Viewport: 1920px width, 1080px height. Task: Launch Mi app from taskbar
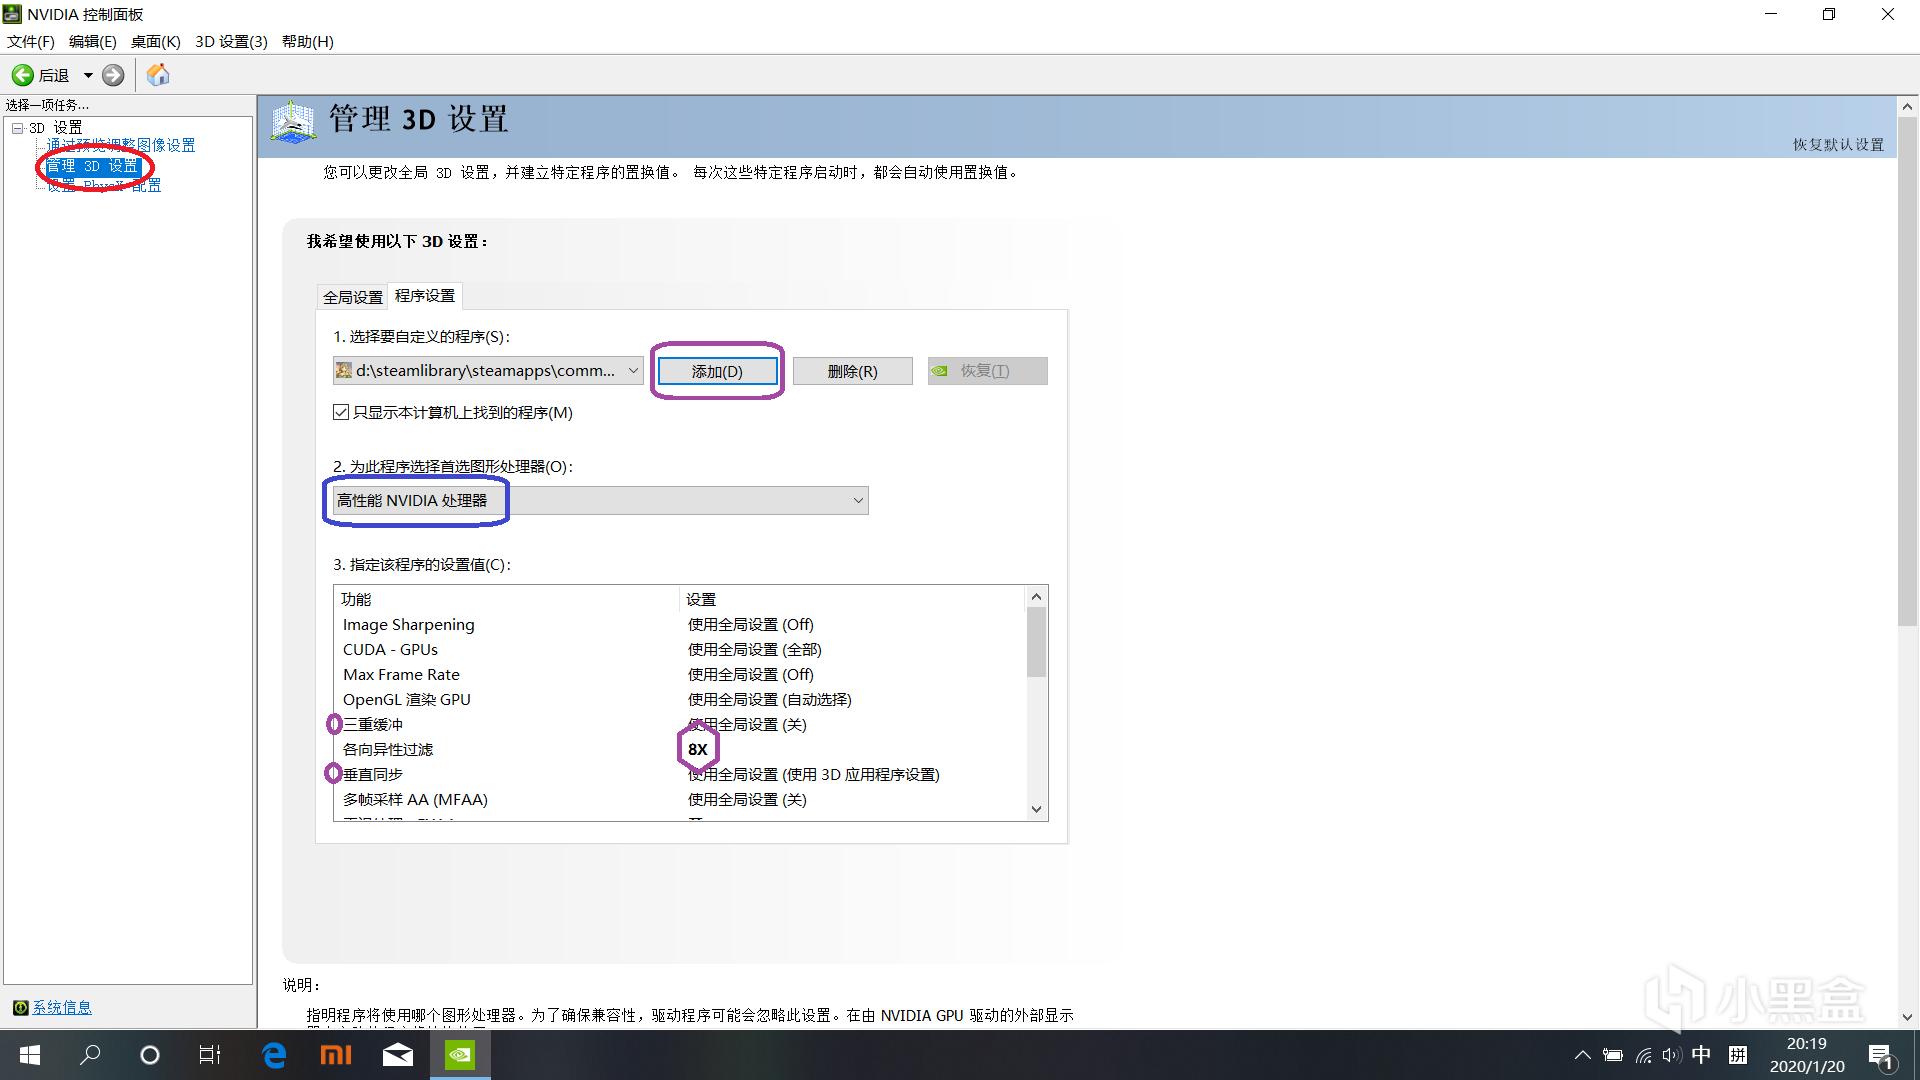tap(336, 1055)
